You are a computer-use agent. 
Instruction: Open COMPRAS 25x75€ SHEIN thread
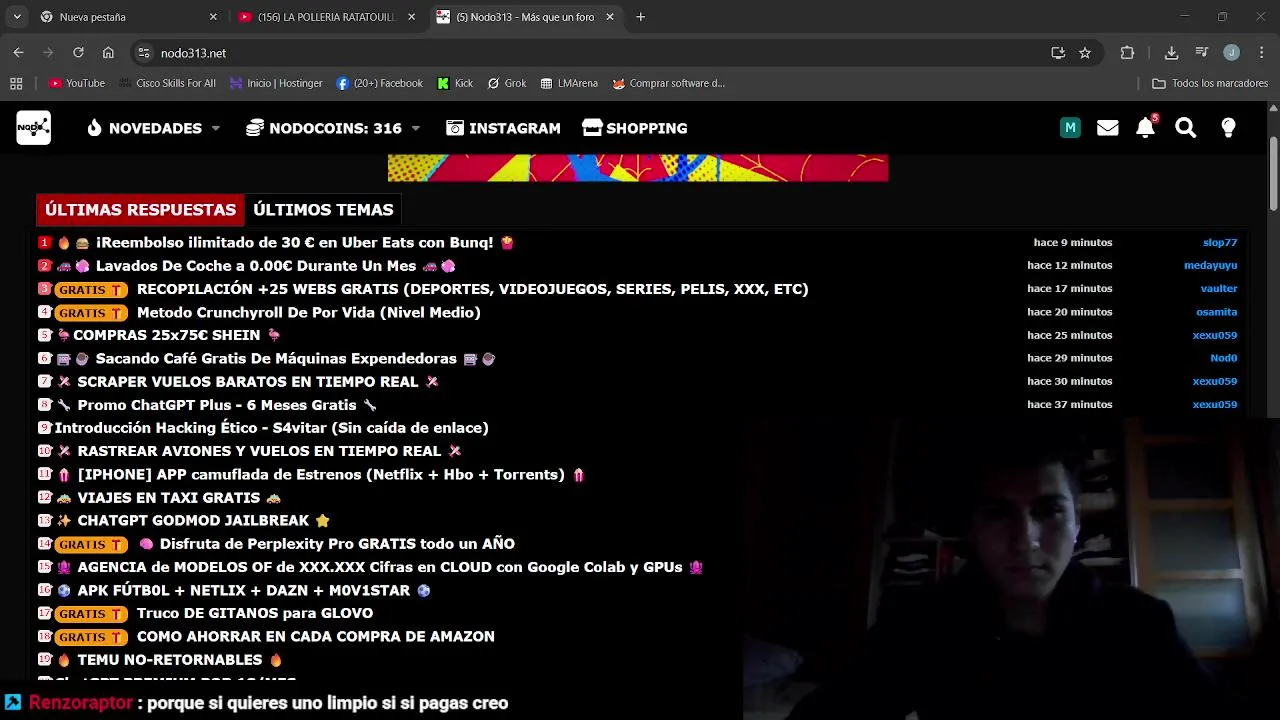168,335
